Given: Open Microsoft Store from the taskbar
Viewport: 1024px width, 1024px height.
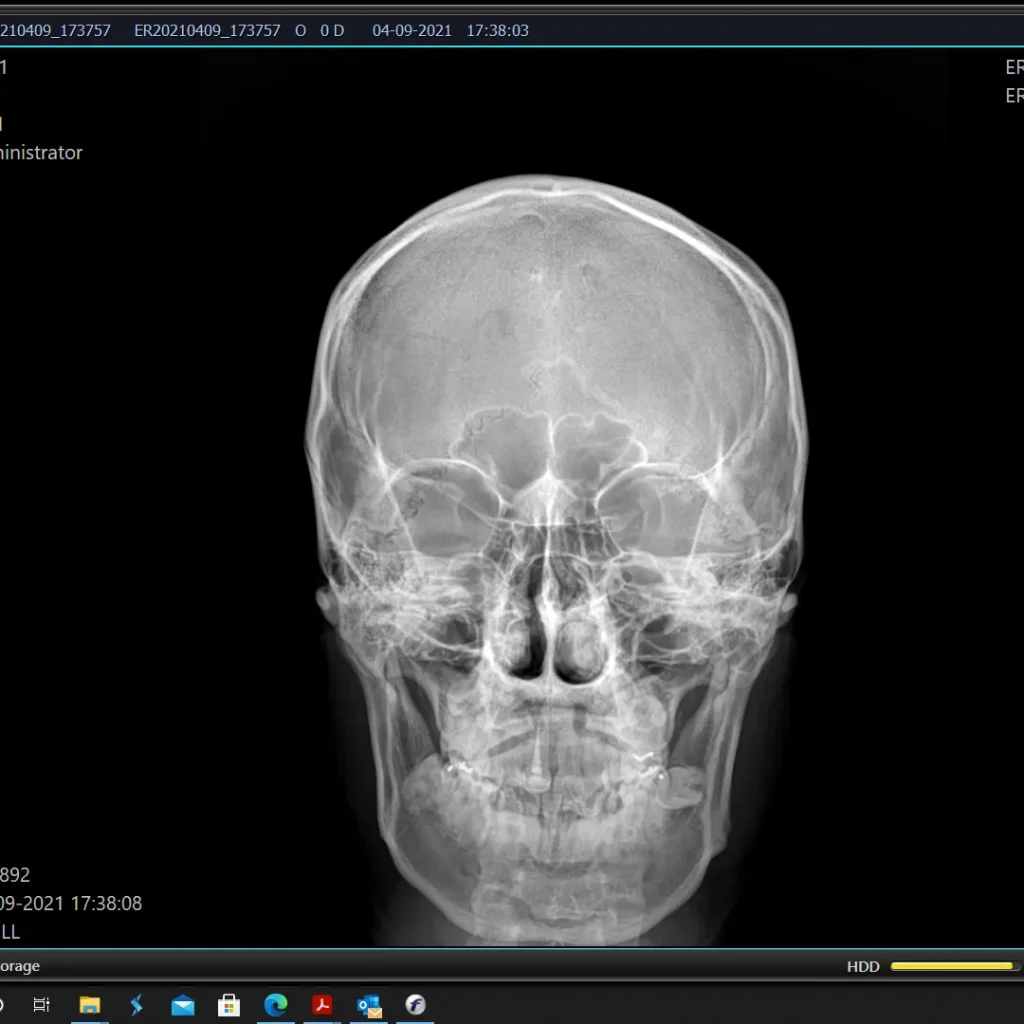Looking at the screenshot, I should tap(229, 1005).
